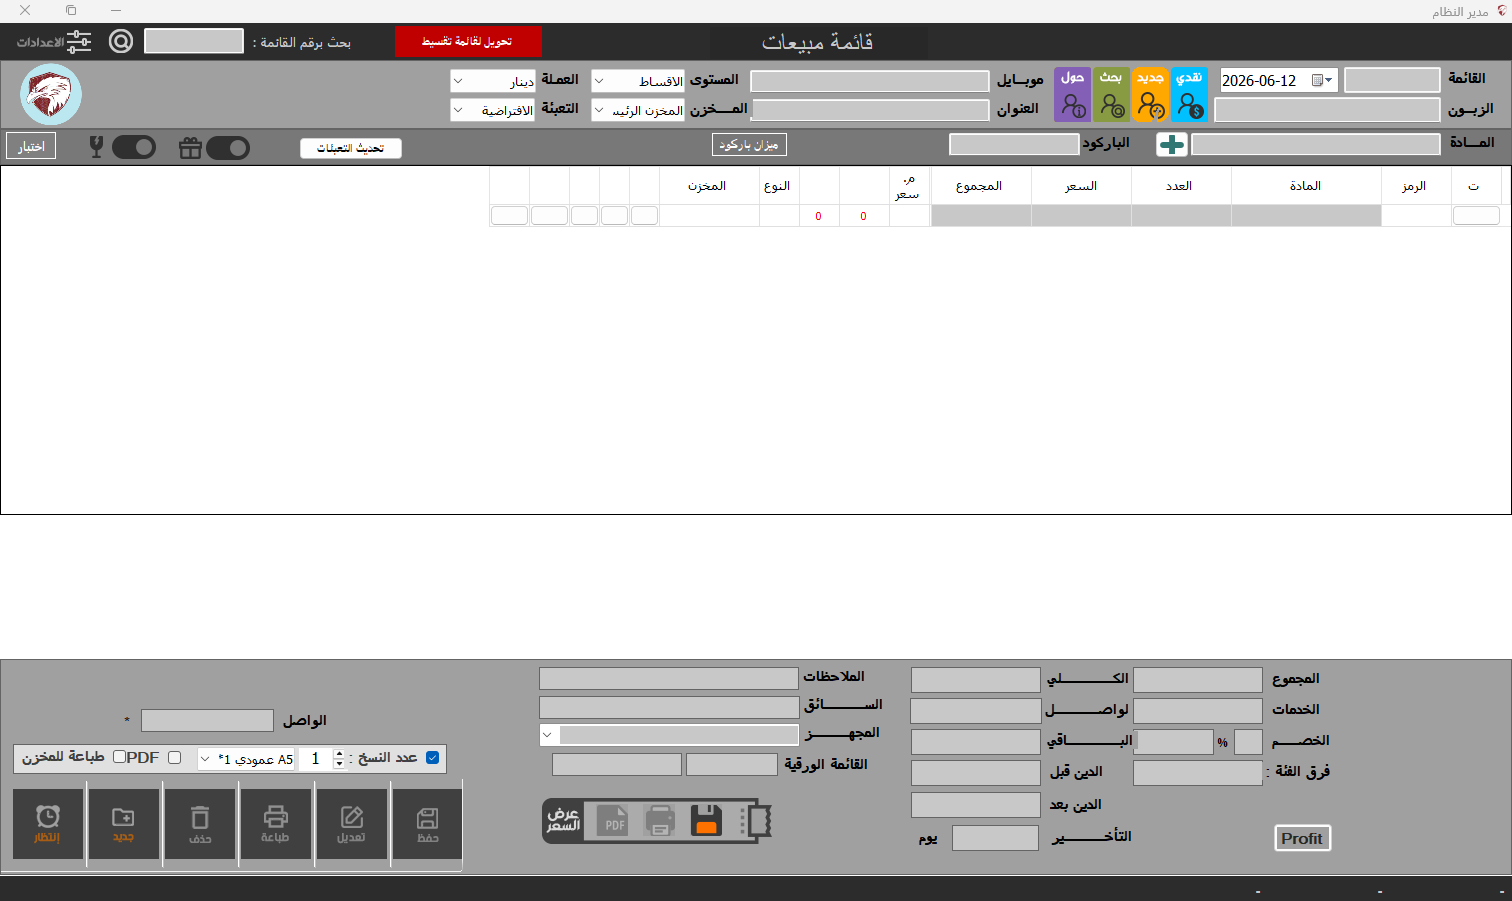Viewport: 1512px width, 901px height.
Task: Click the العدد column header
Action: 1180,186
